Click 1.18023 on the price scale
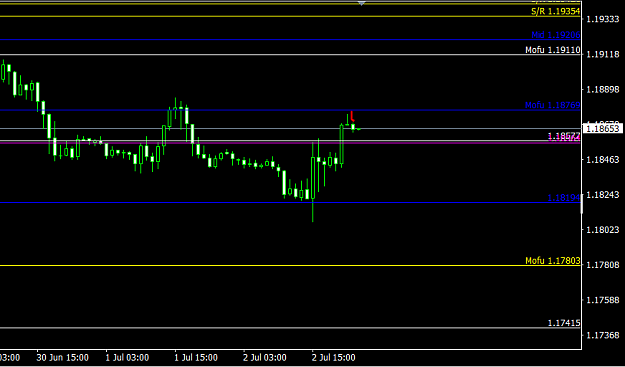This screenshot has width=625, height=367. [603, 230]
